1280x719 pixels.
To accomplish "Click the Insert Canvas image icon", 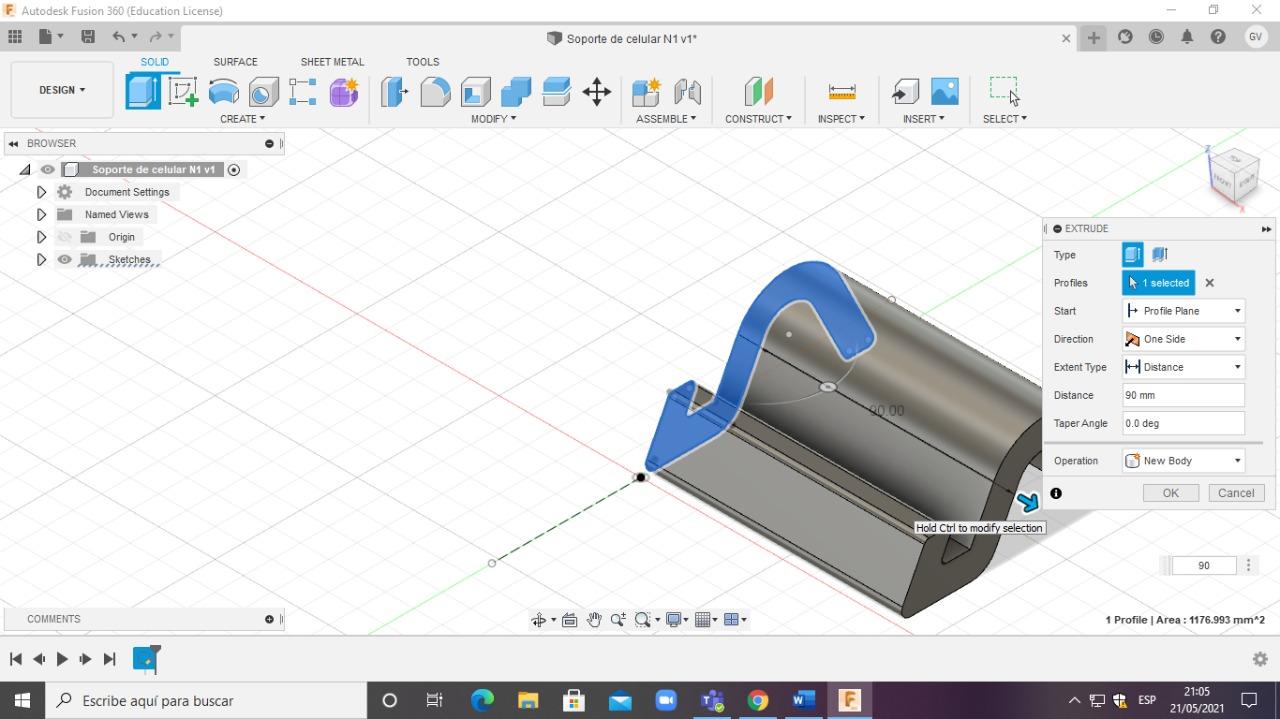I will coord(944,92).
